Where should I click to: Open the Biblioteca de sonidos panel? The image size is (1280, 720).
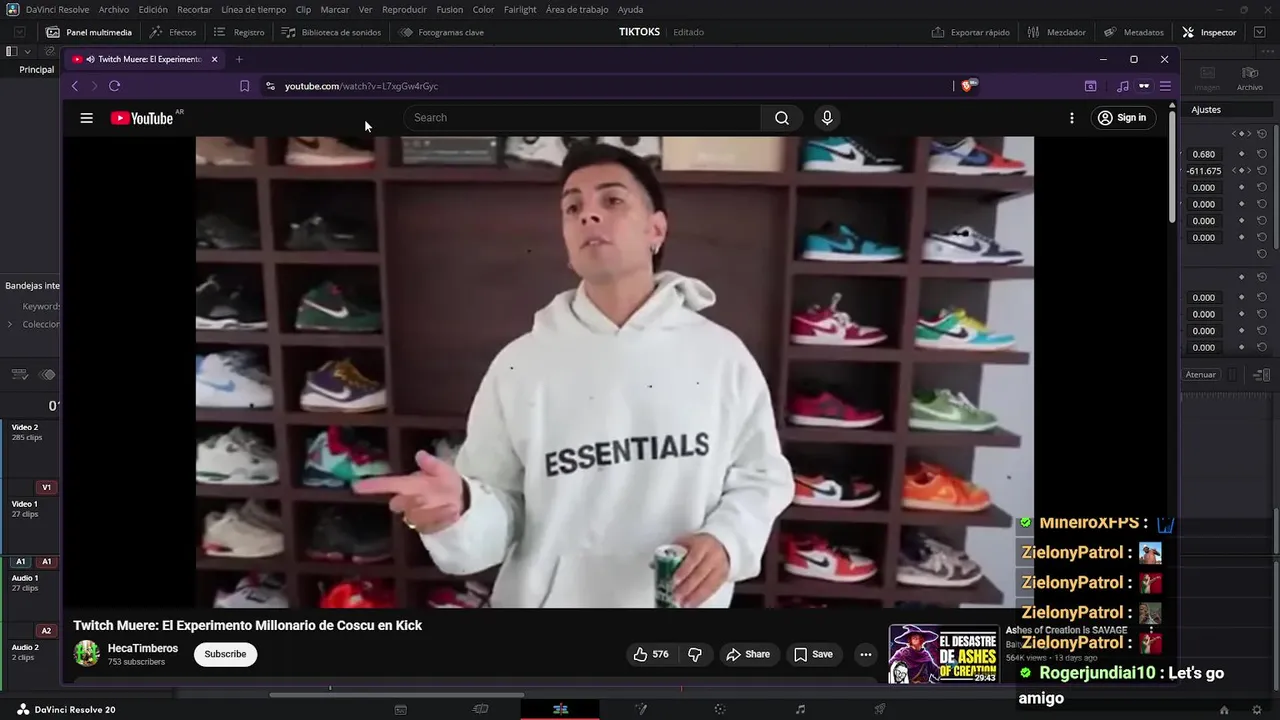click(x=331, y=32)
